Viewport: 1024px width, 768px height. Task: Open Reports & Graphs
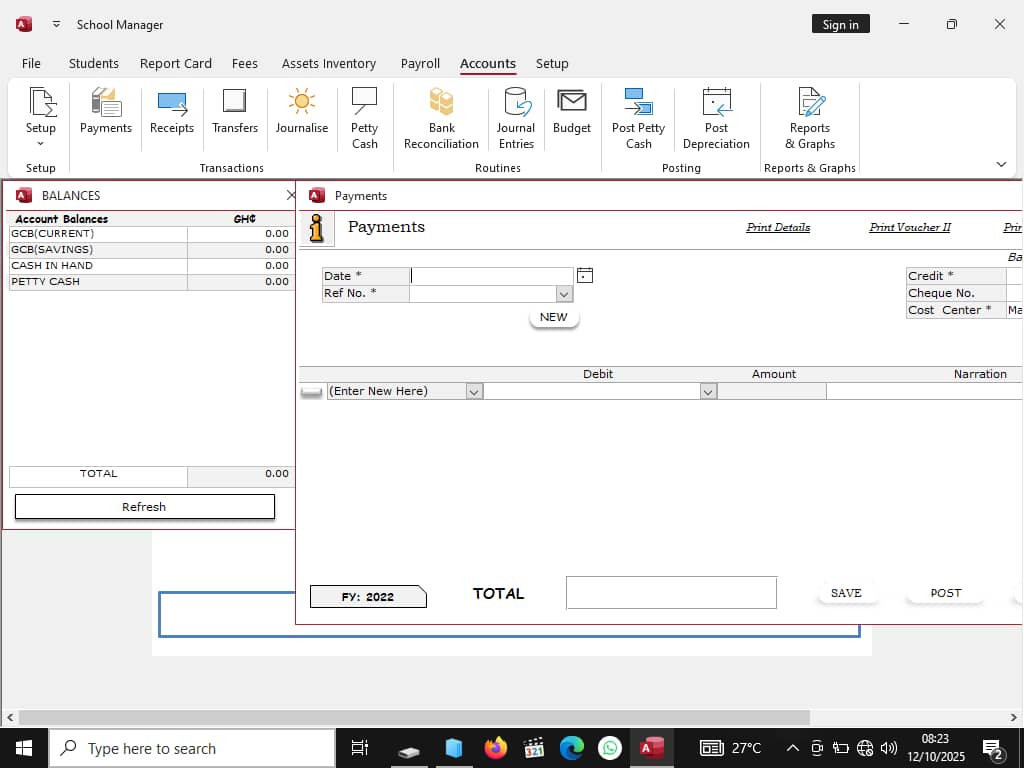tap(810, 118)
